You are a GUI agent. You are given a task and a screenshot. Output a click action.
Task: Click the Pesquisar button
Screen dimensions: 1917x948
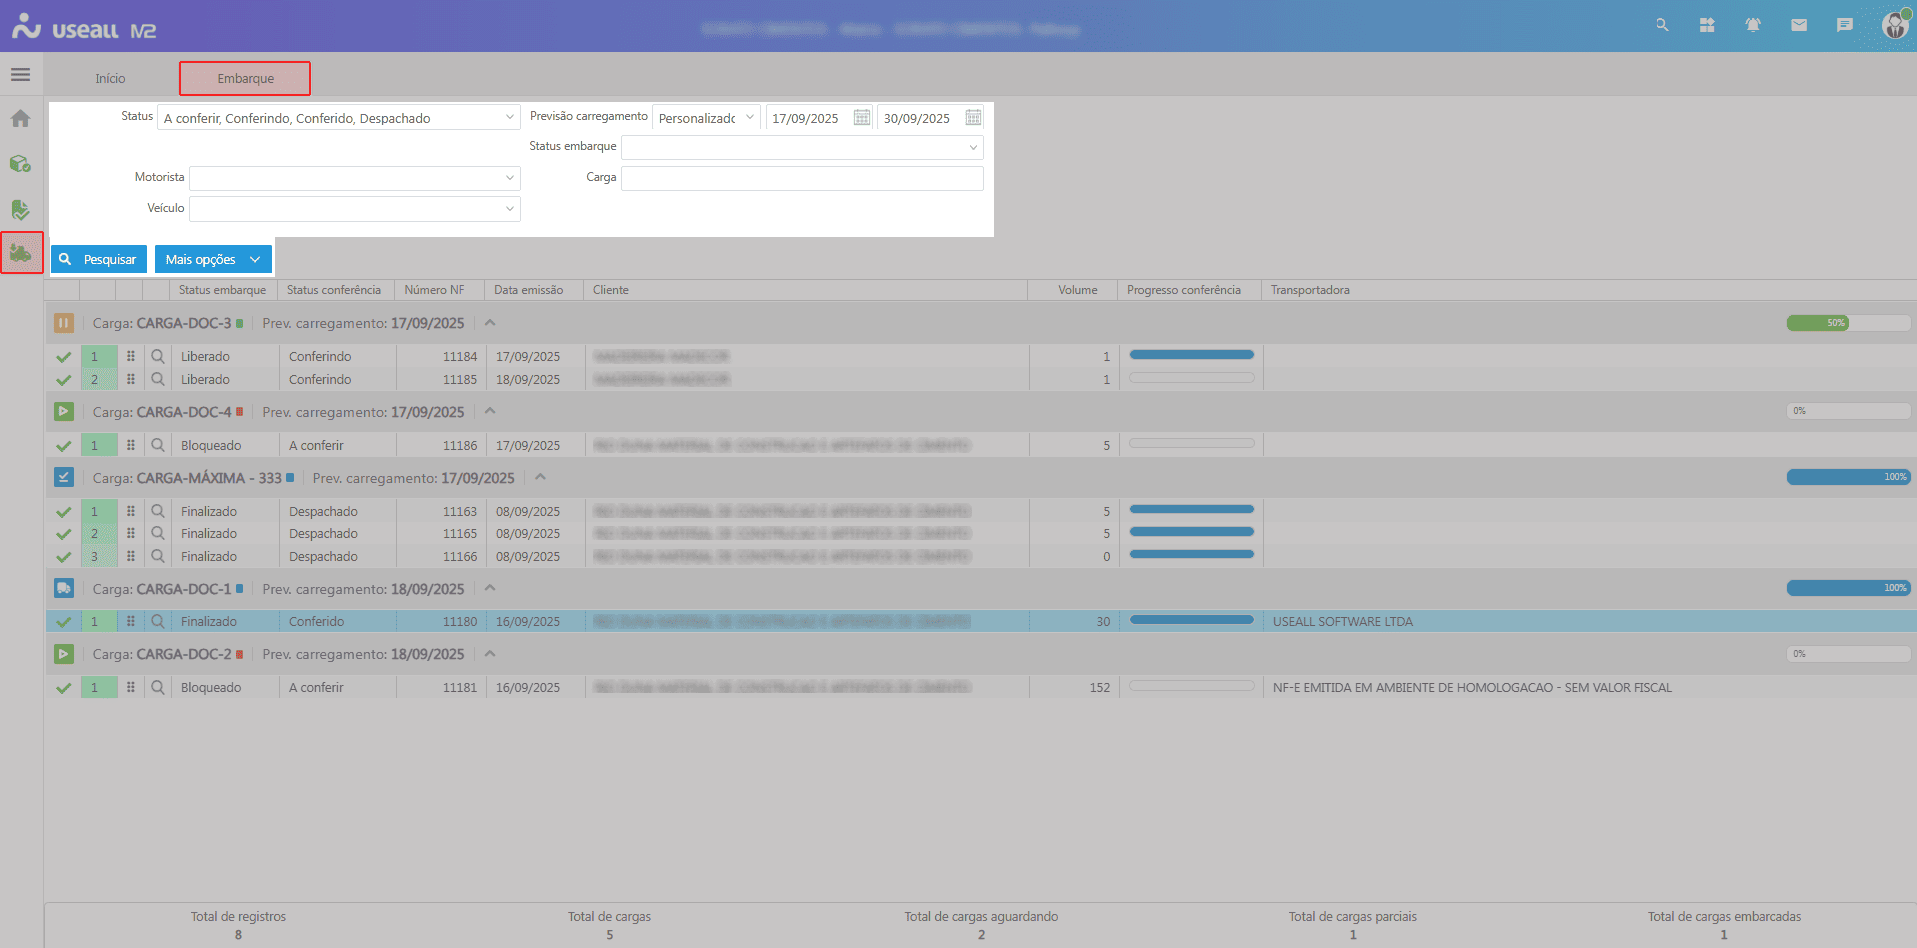99,259
